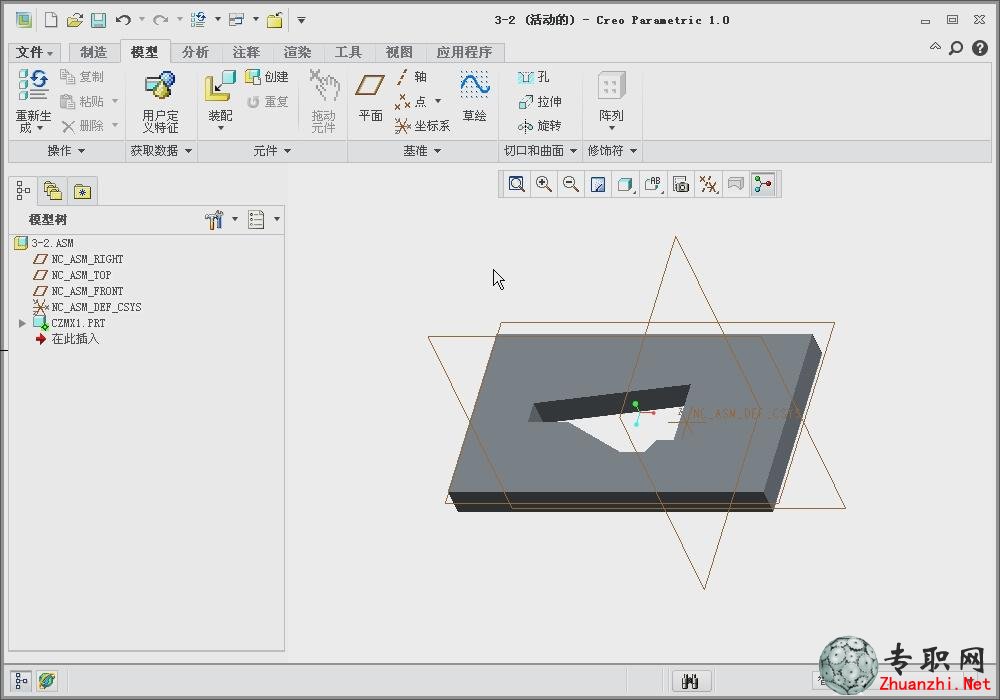
Task: Switch to the 工具 ribbon tab
Action: [x=348, y=52]
